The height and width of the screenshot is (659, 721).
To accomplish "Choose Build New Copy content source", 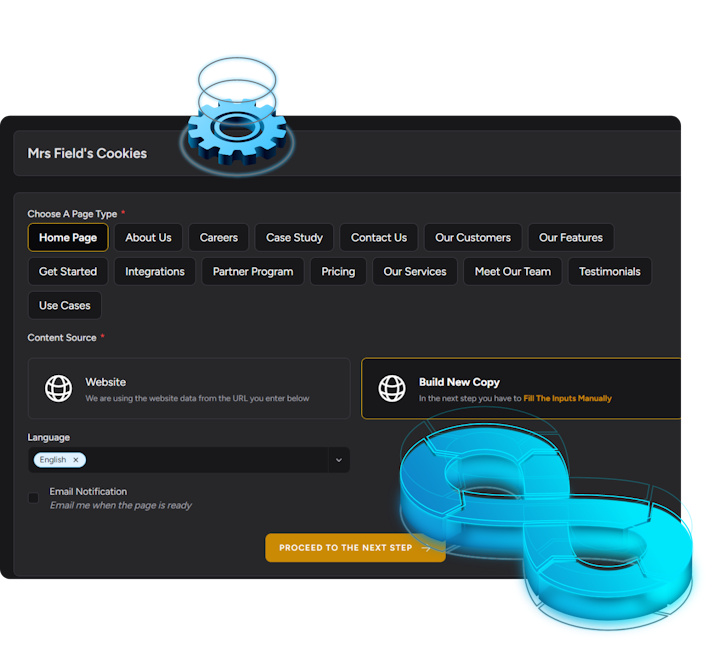I will point(520,388).
